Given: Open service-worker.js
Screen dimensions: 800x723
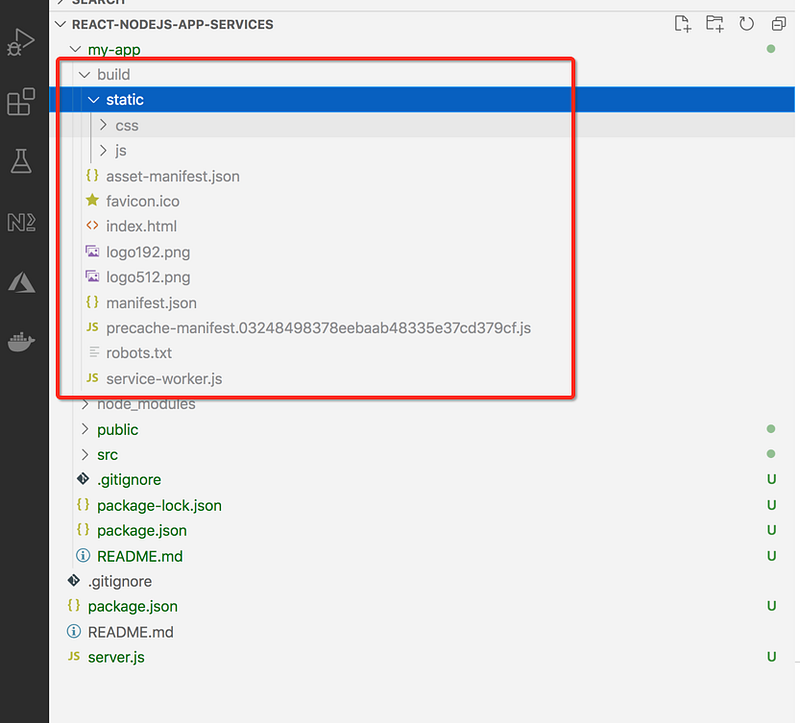Looking at the screenshot, I should 164,379.
